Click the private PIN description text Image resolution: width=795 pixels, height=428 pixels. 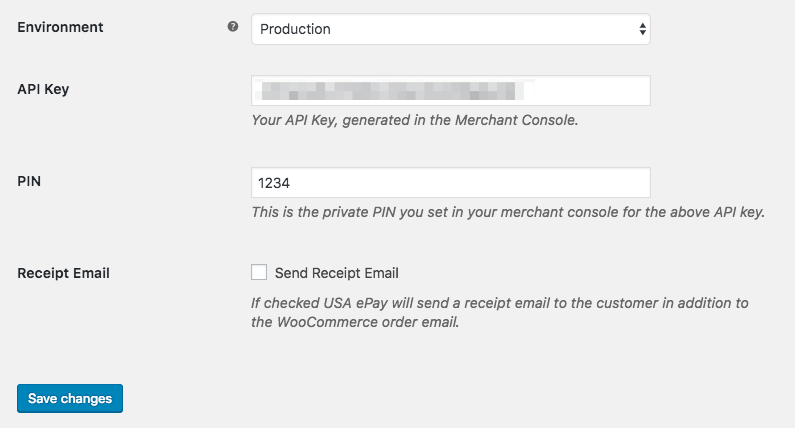tap(508, 212)
